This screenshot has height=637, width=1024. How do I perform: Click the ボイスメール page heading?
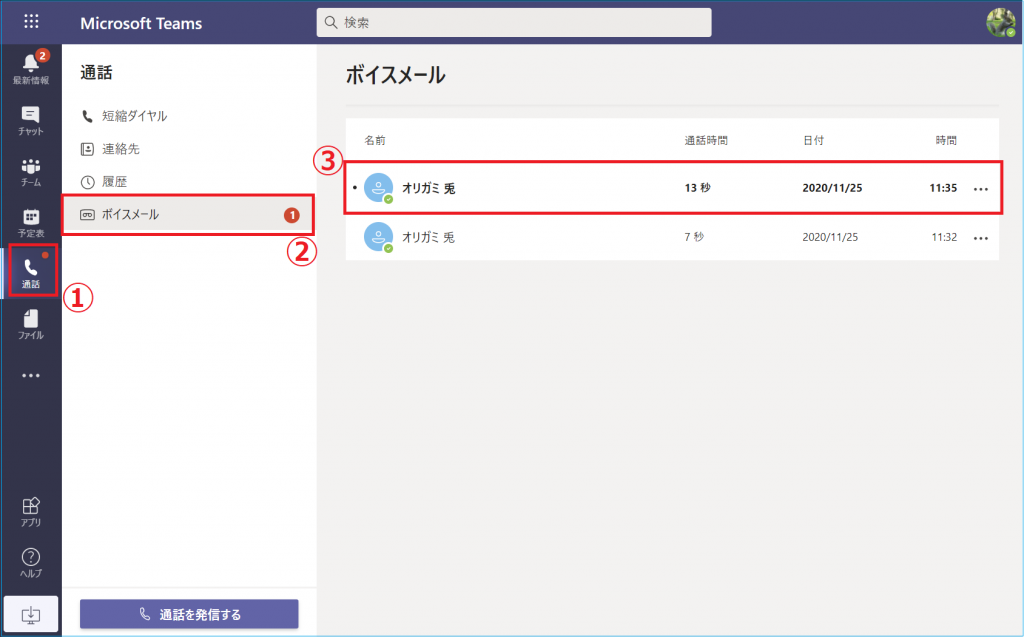coord(395,75)
